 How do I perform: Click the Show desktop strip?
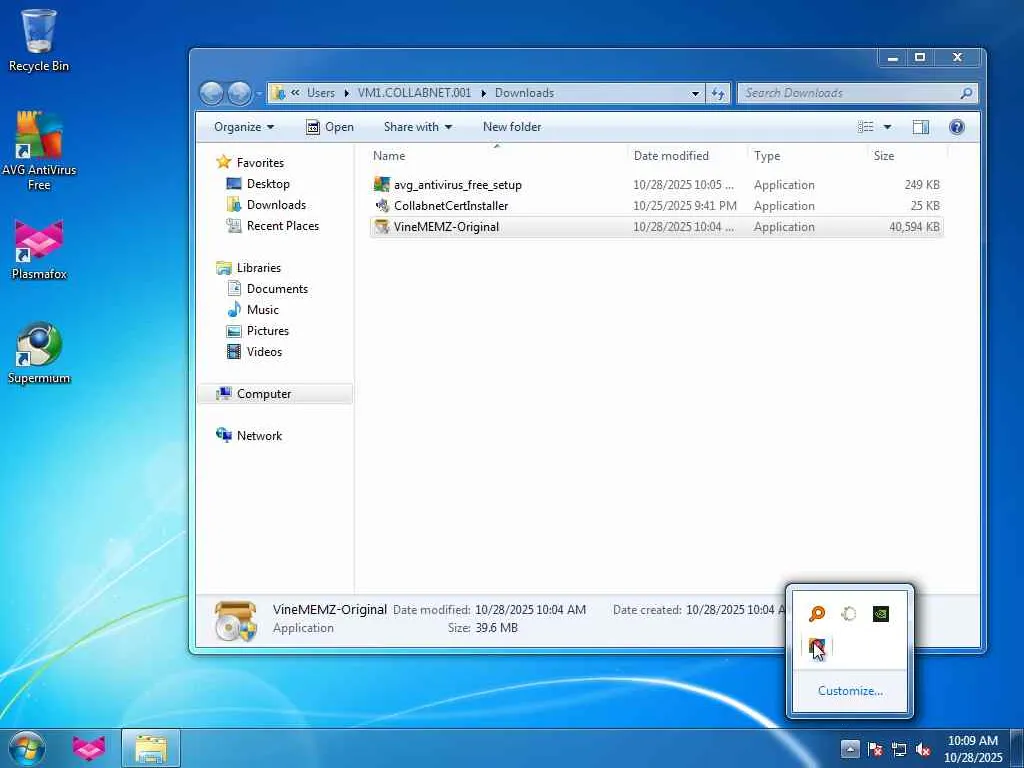(x=1017, y=749)
